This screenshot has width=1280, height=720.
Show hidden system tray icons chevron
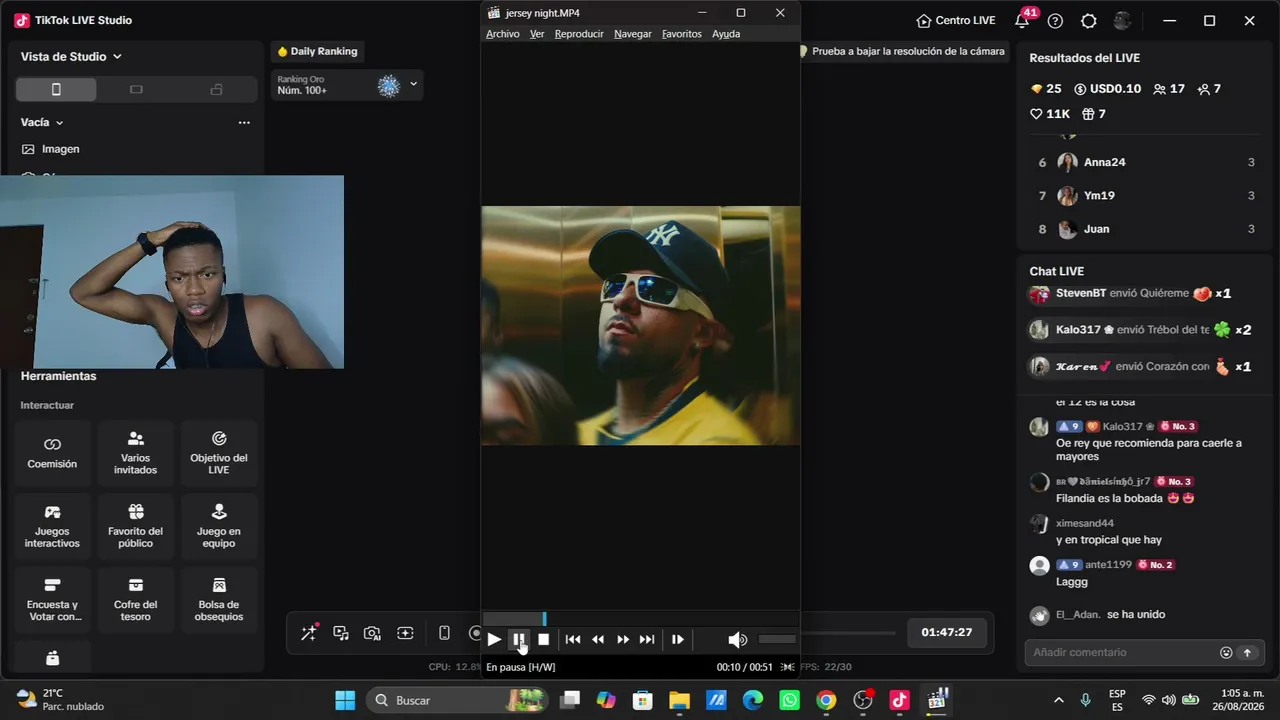click(x=1059, y=700)
